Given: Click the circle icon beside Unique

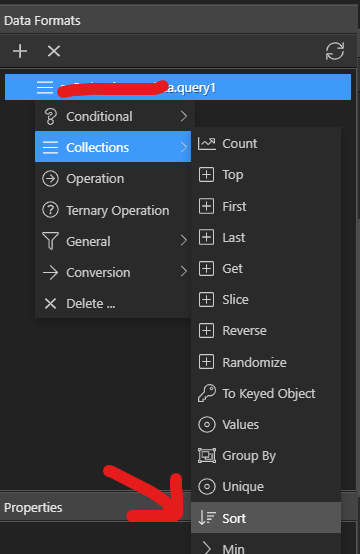Looking at the screenshot, I should click(x=207, y=487).
